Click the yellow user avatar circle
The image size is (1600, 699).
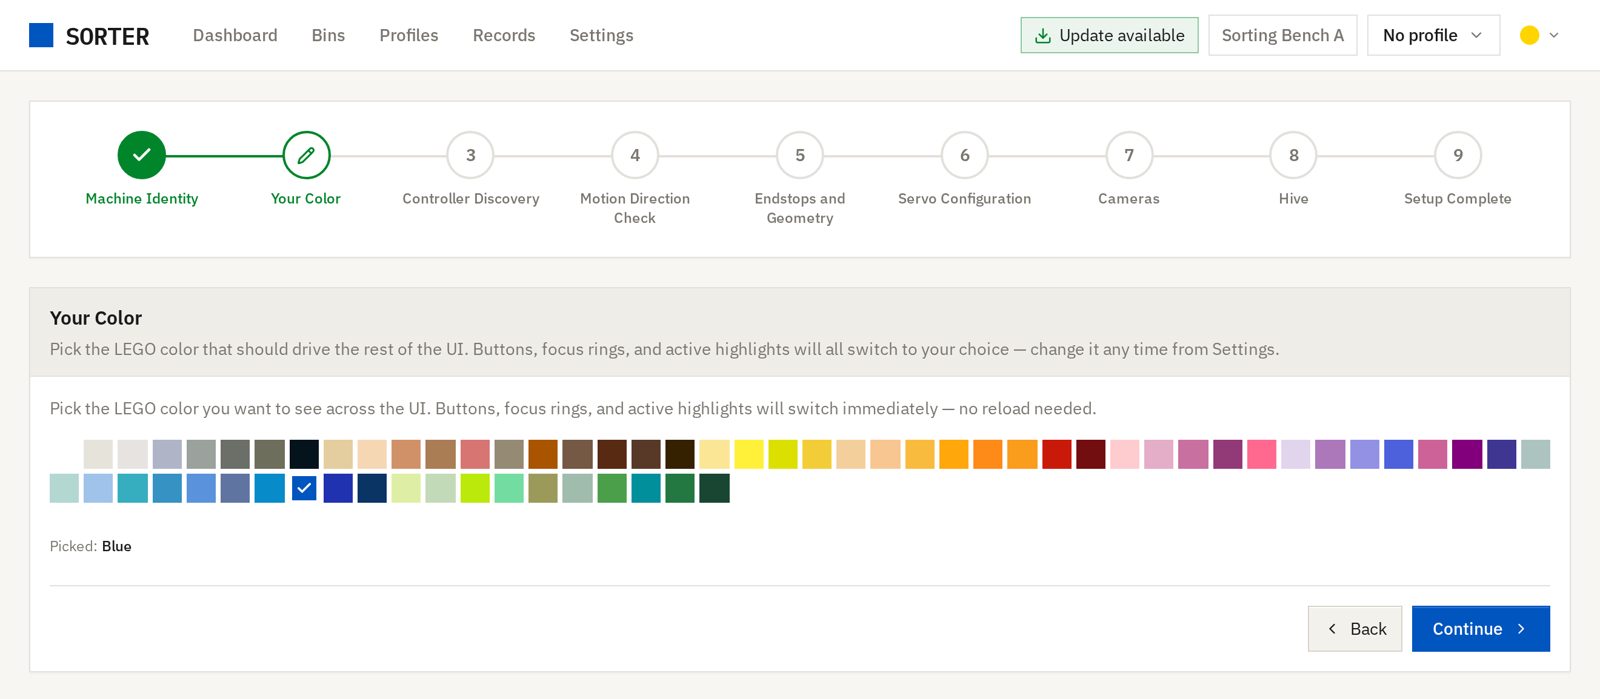[x=1529, y=35]
